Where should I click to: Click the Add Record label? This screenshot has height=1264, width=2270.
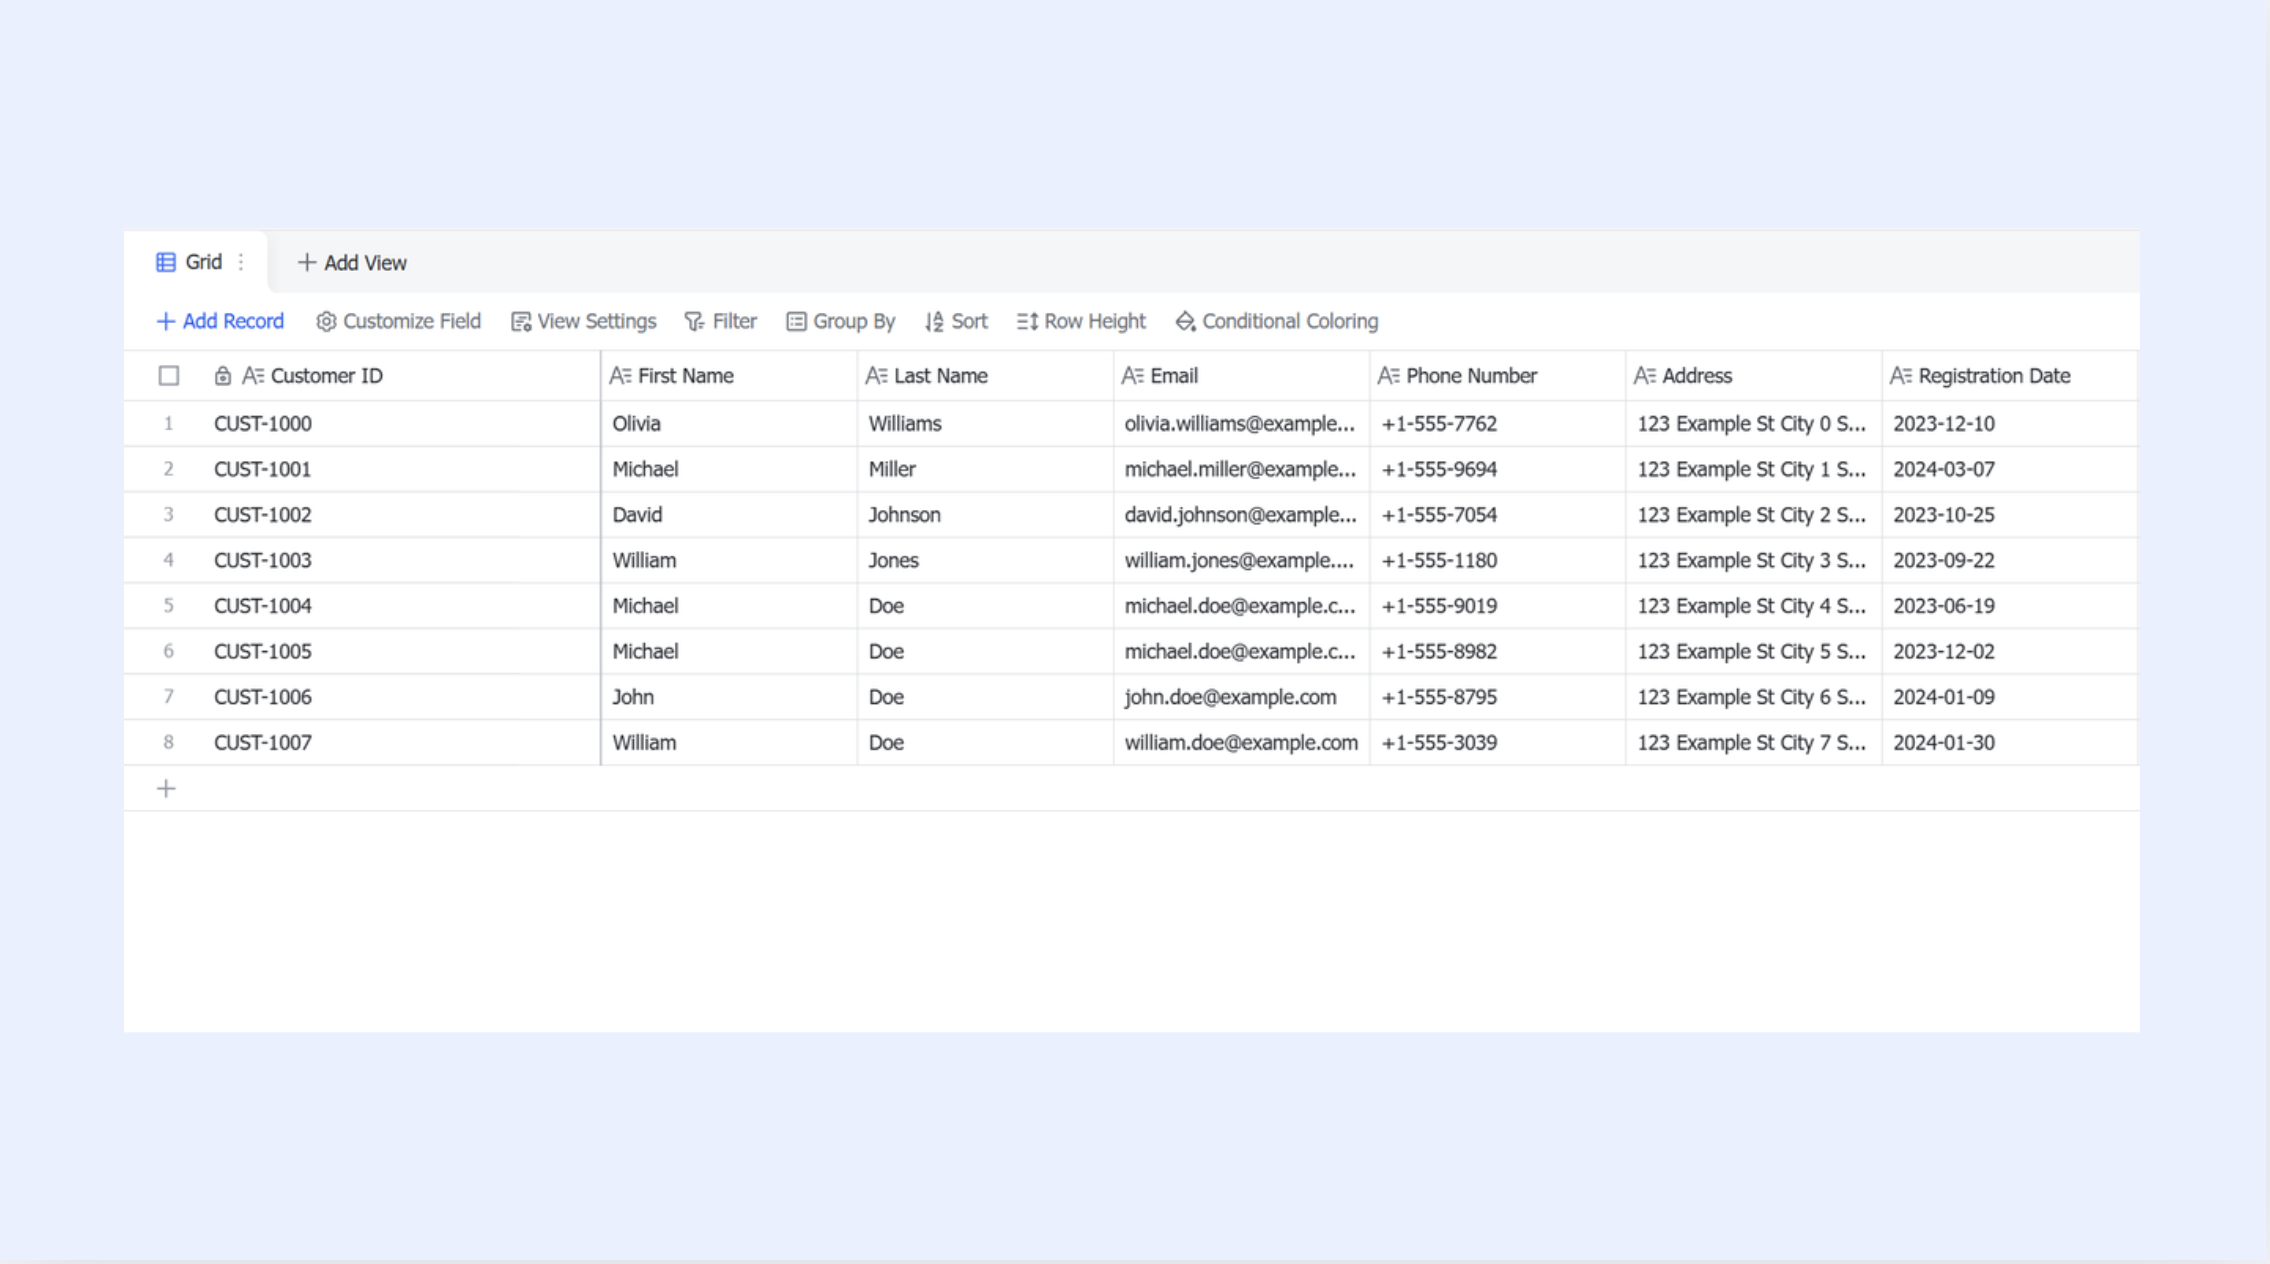click(x=233, y=321)
